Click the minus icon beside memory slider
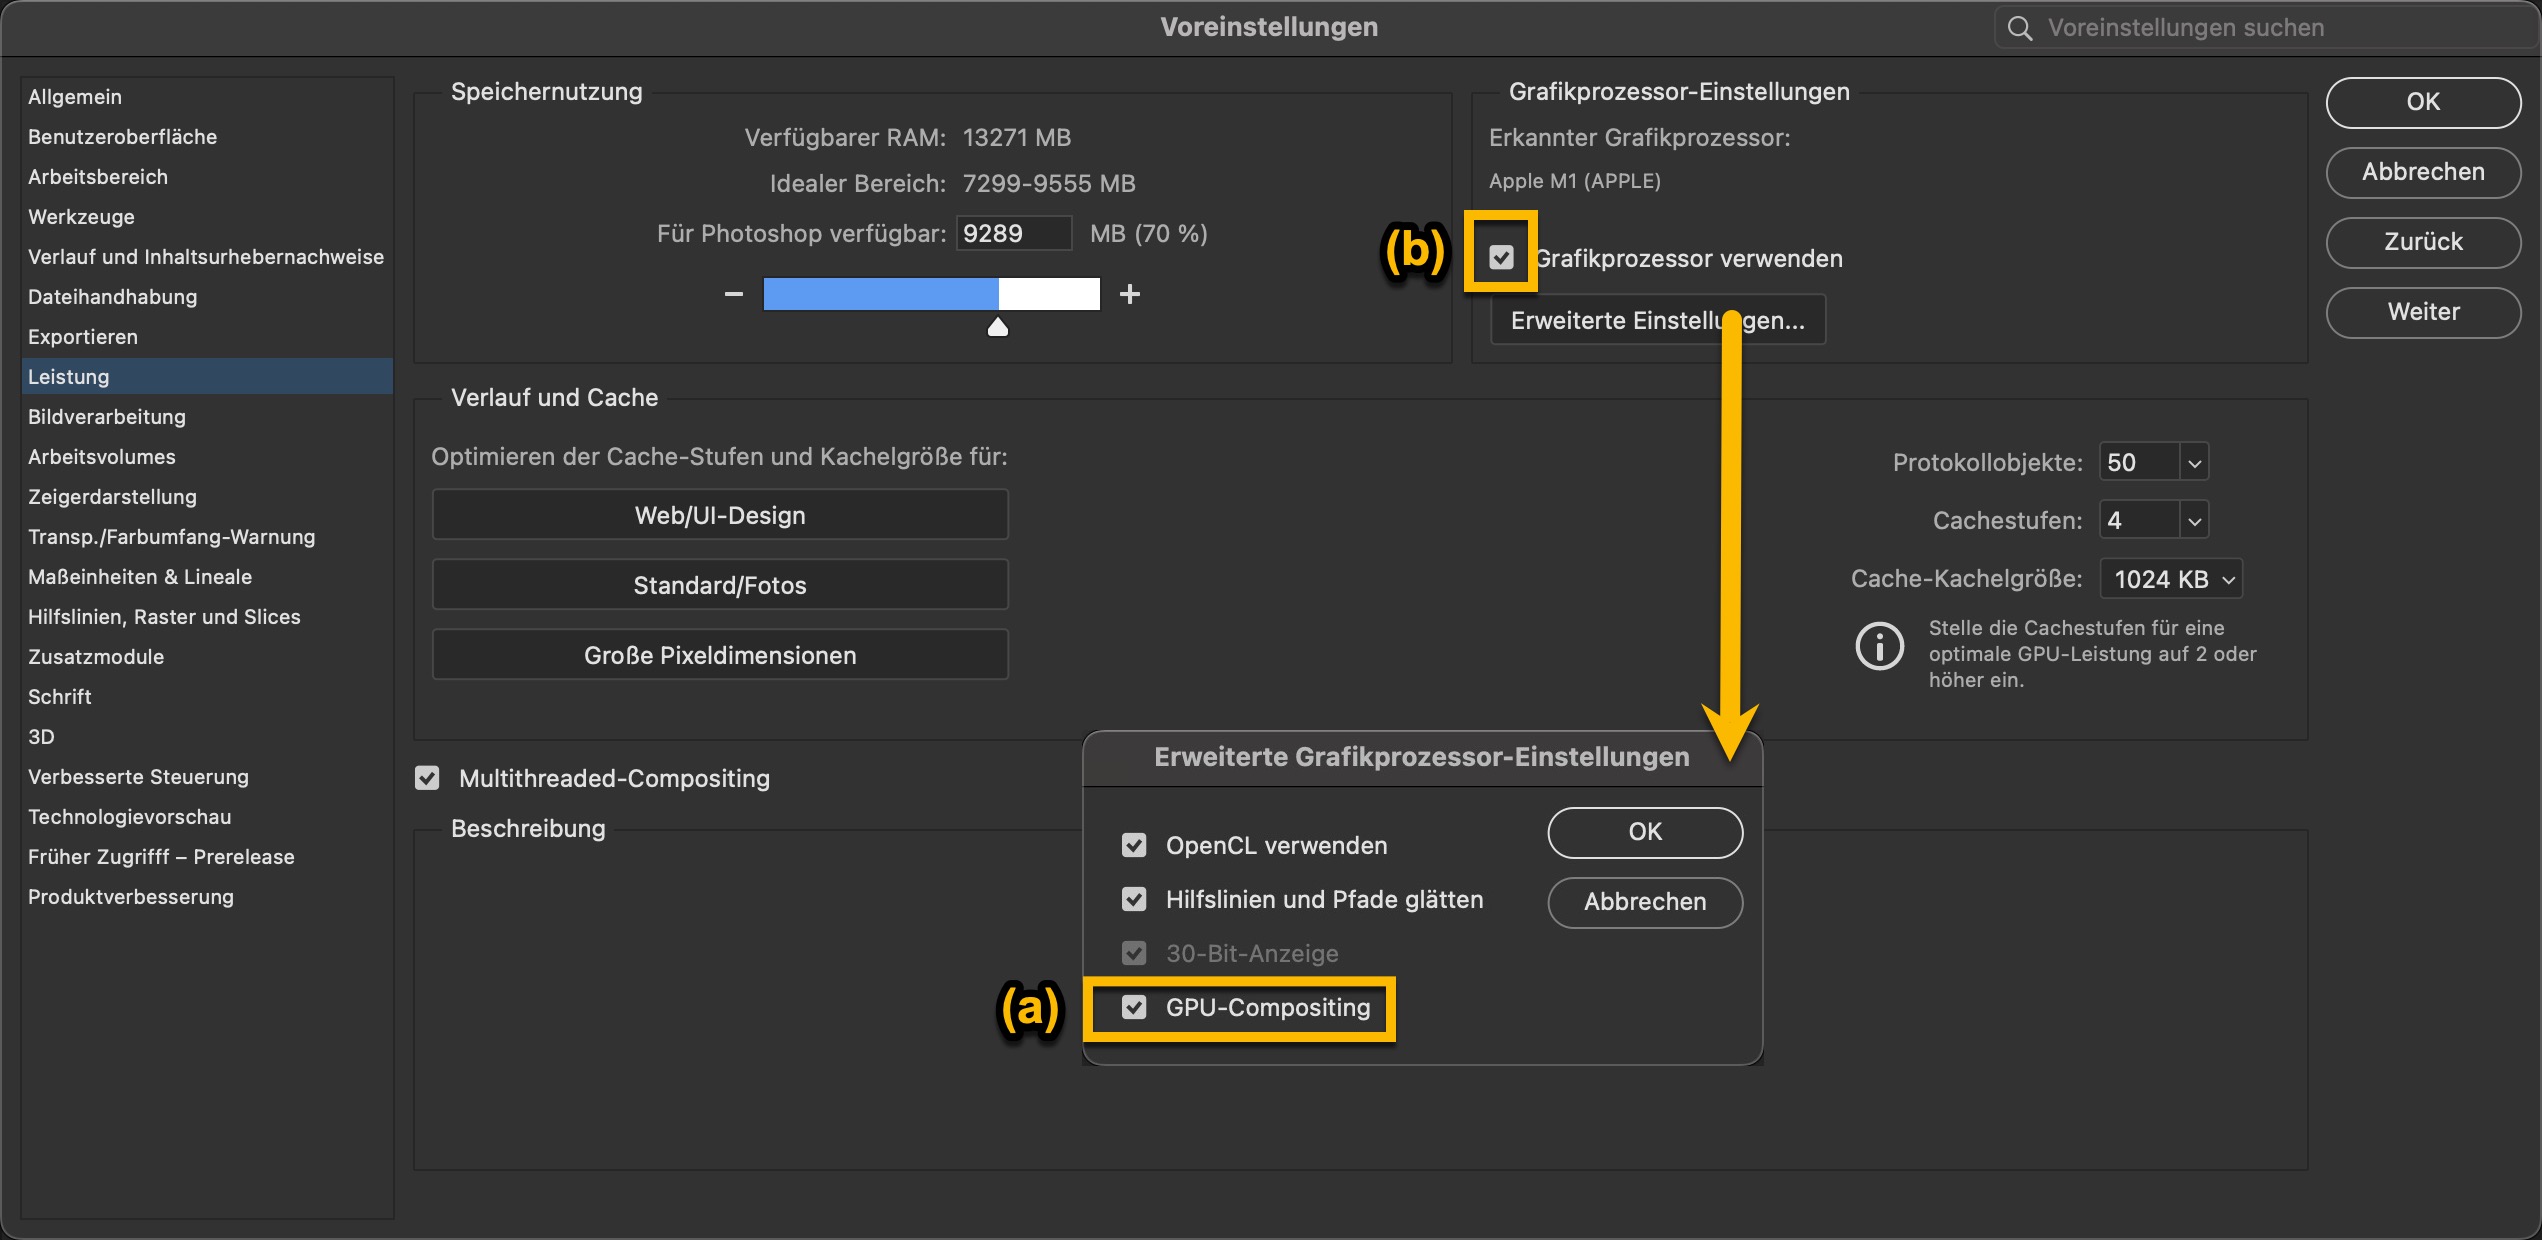The width and height of the screenshot is (2542, 1240). (734, 294)
